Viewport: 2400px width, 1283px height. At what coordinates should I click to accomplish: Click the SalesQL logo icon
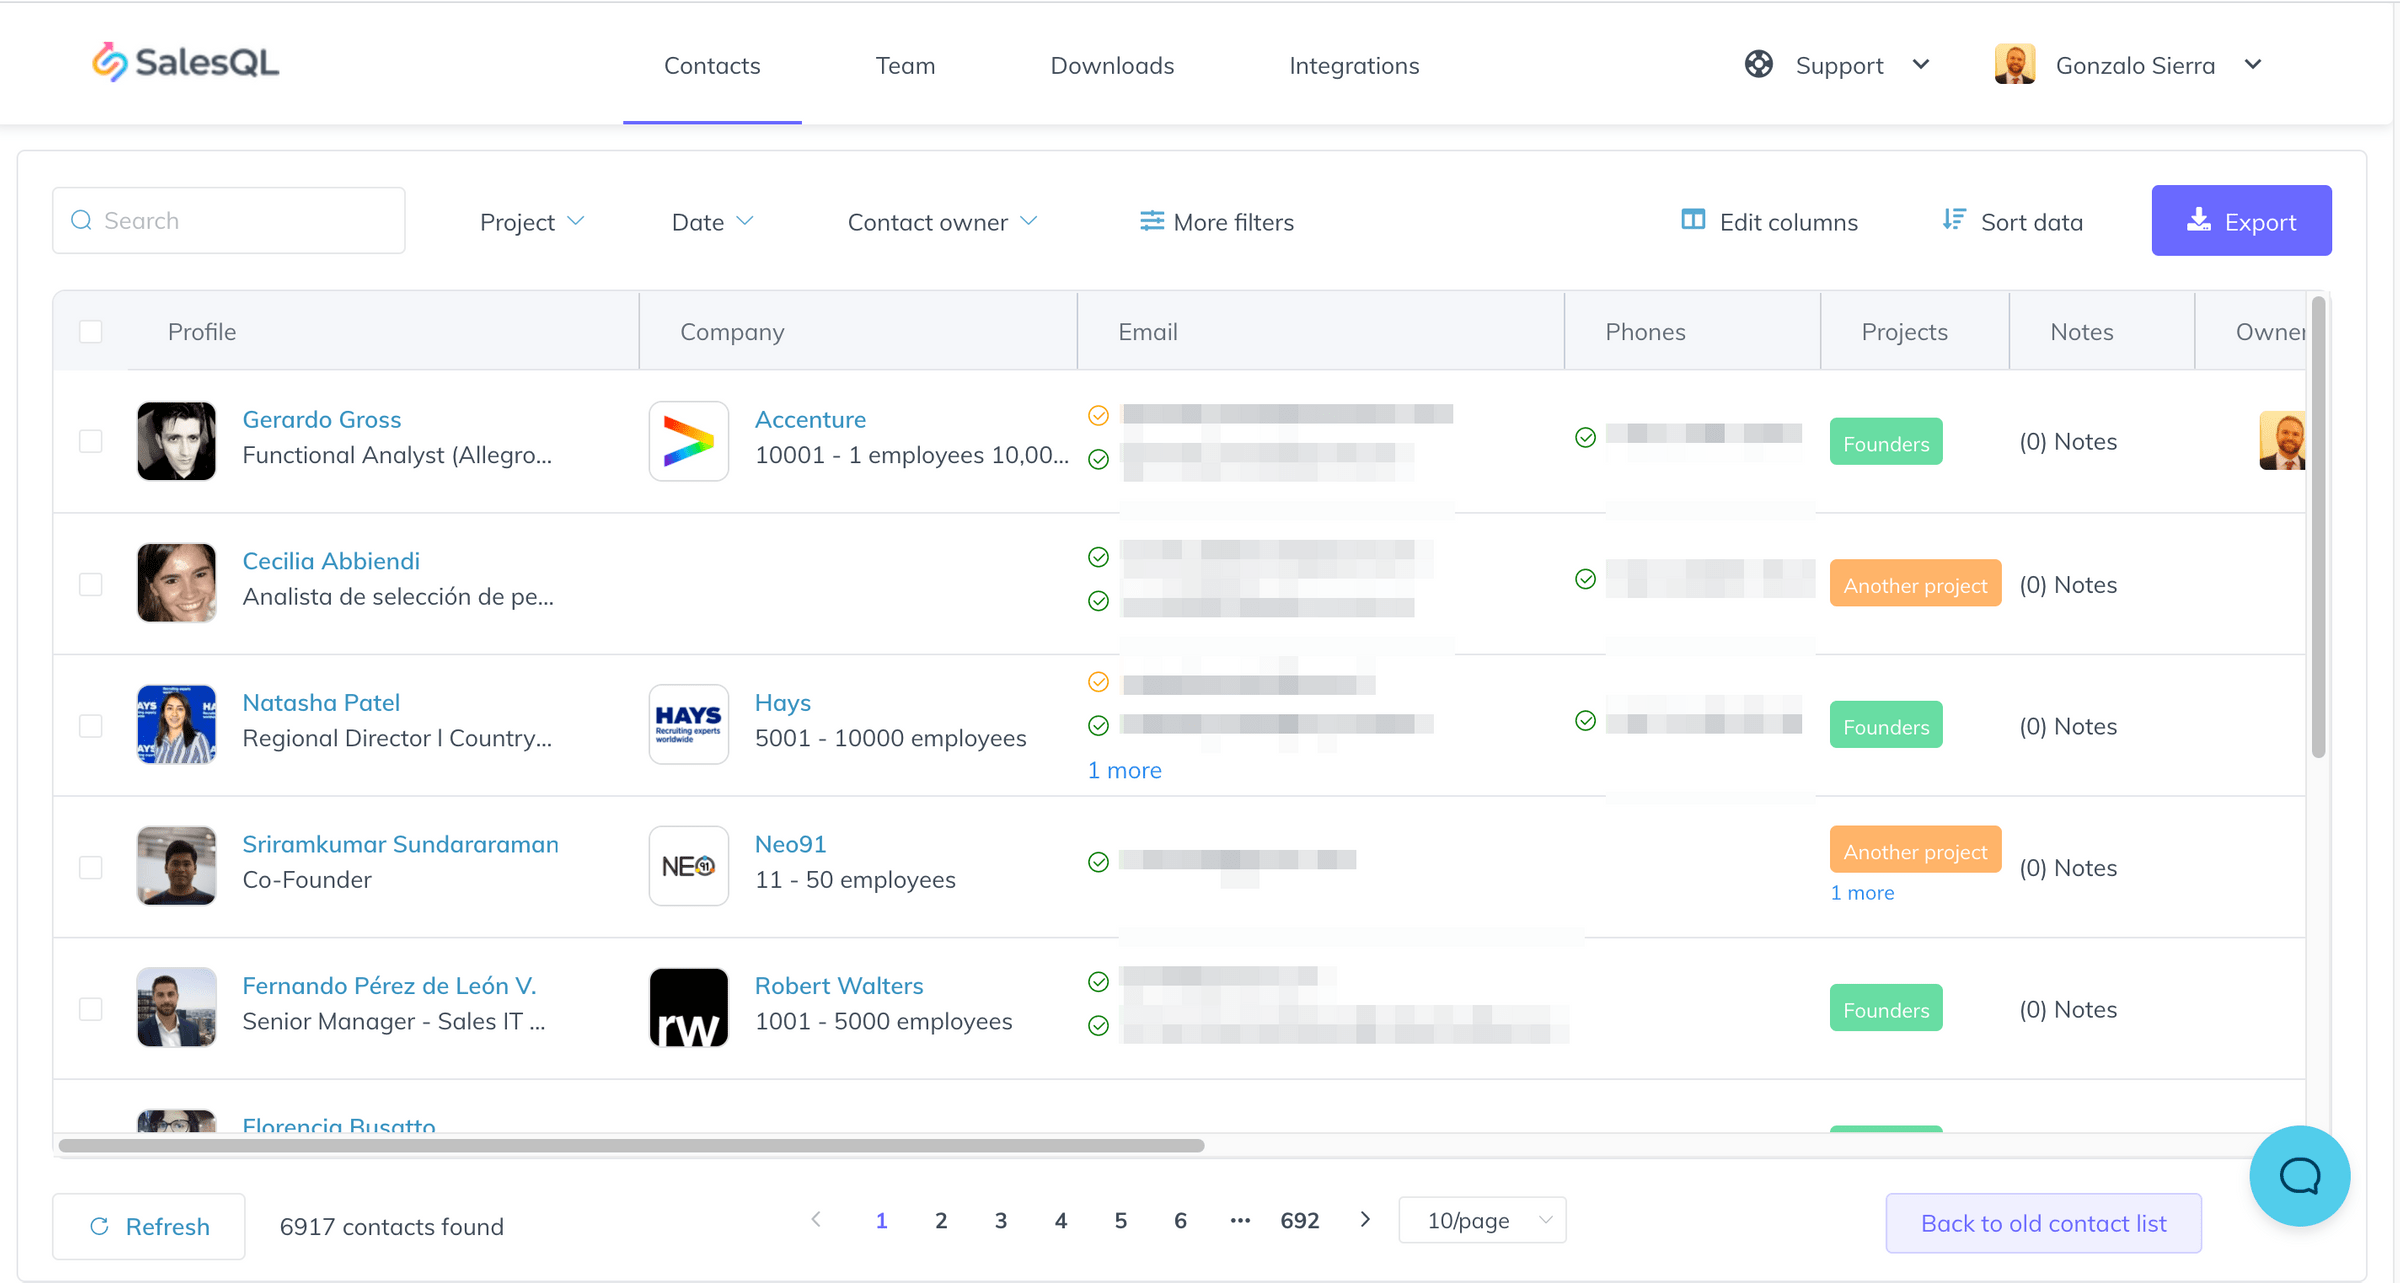pyautogui.click(x=110, y=62)
